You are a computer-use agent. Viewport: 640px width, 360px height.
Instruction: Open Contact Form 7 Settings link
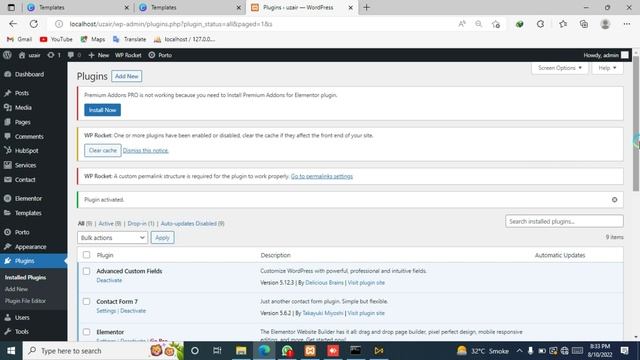tap(106, 311)
